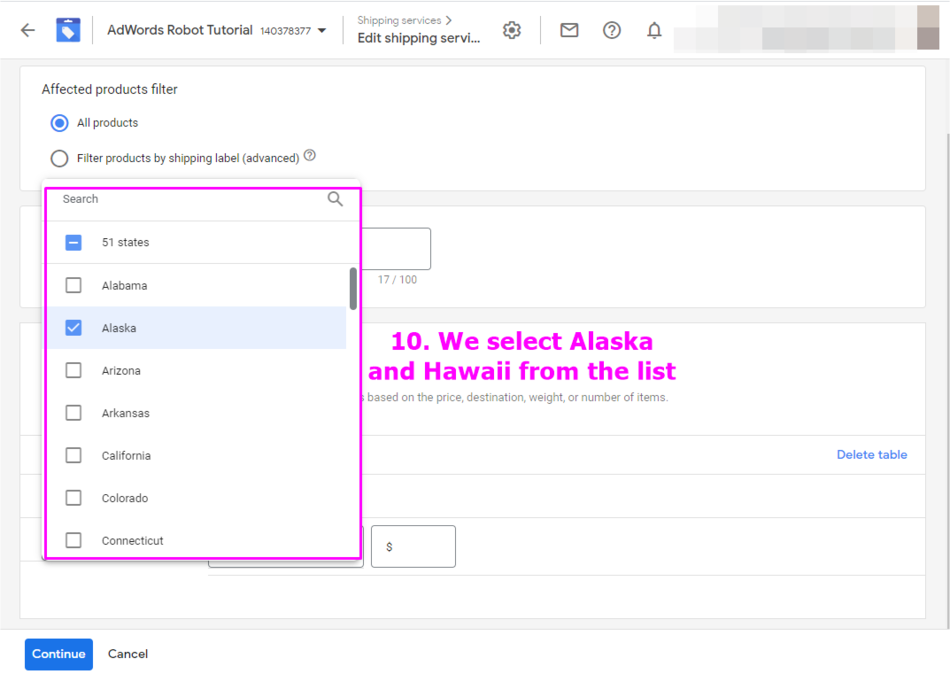Click the Shipping services breadcrumb
This screenshot has height=674, width=950.
(x=400, y=20)
